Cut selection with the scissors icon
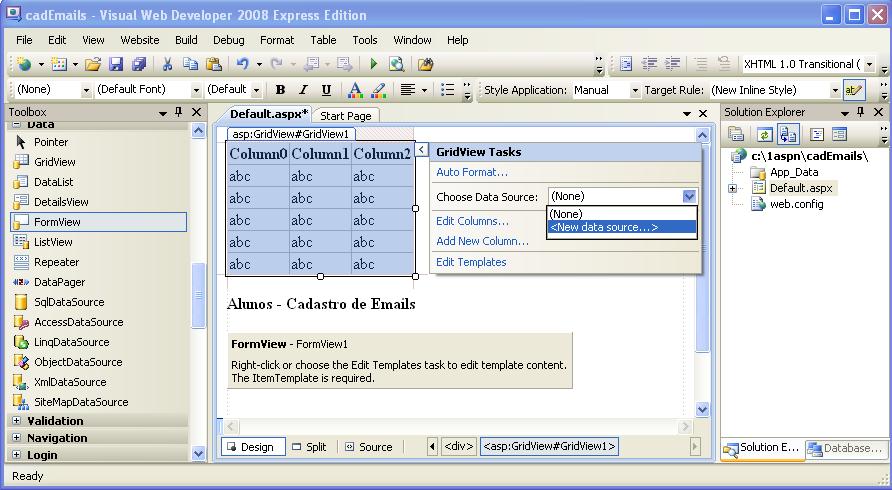Viewport: 892px width, 490px height. [x=167, y=64]
